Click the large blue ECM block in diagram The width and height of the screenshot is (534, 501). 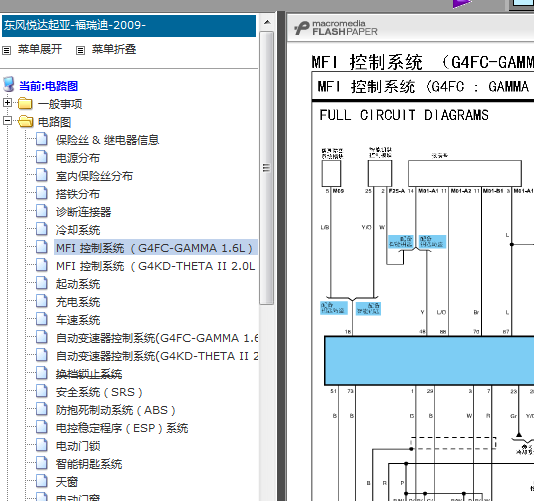click(x=429, y=360)
